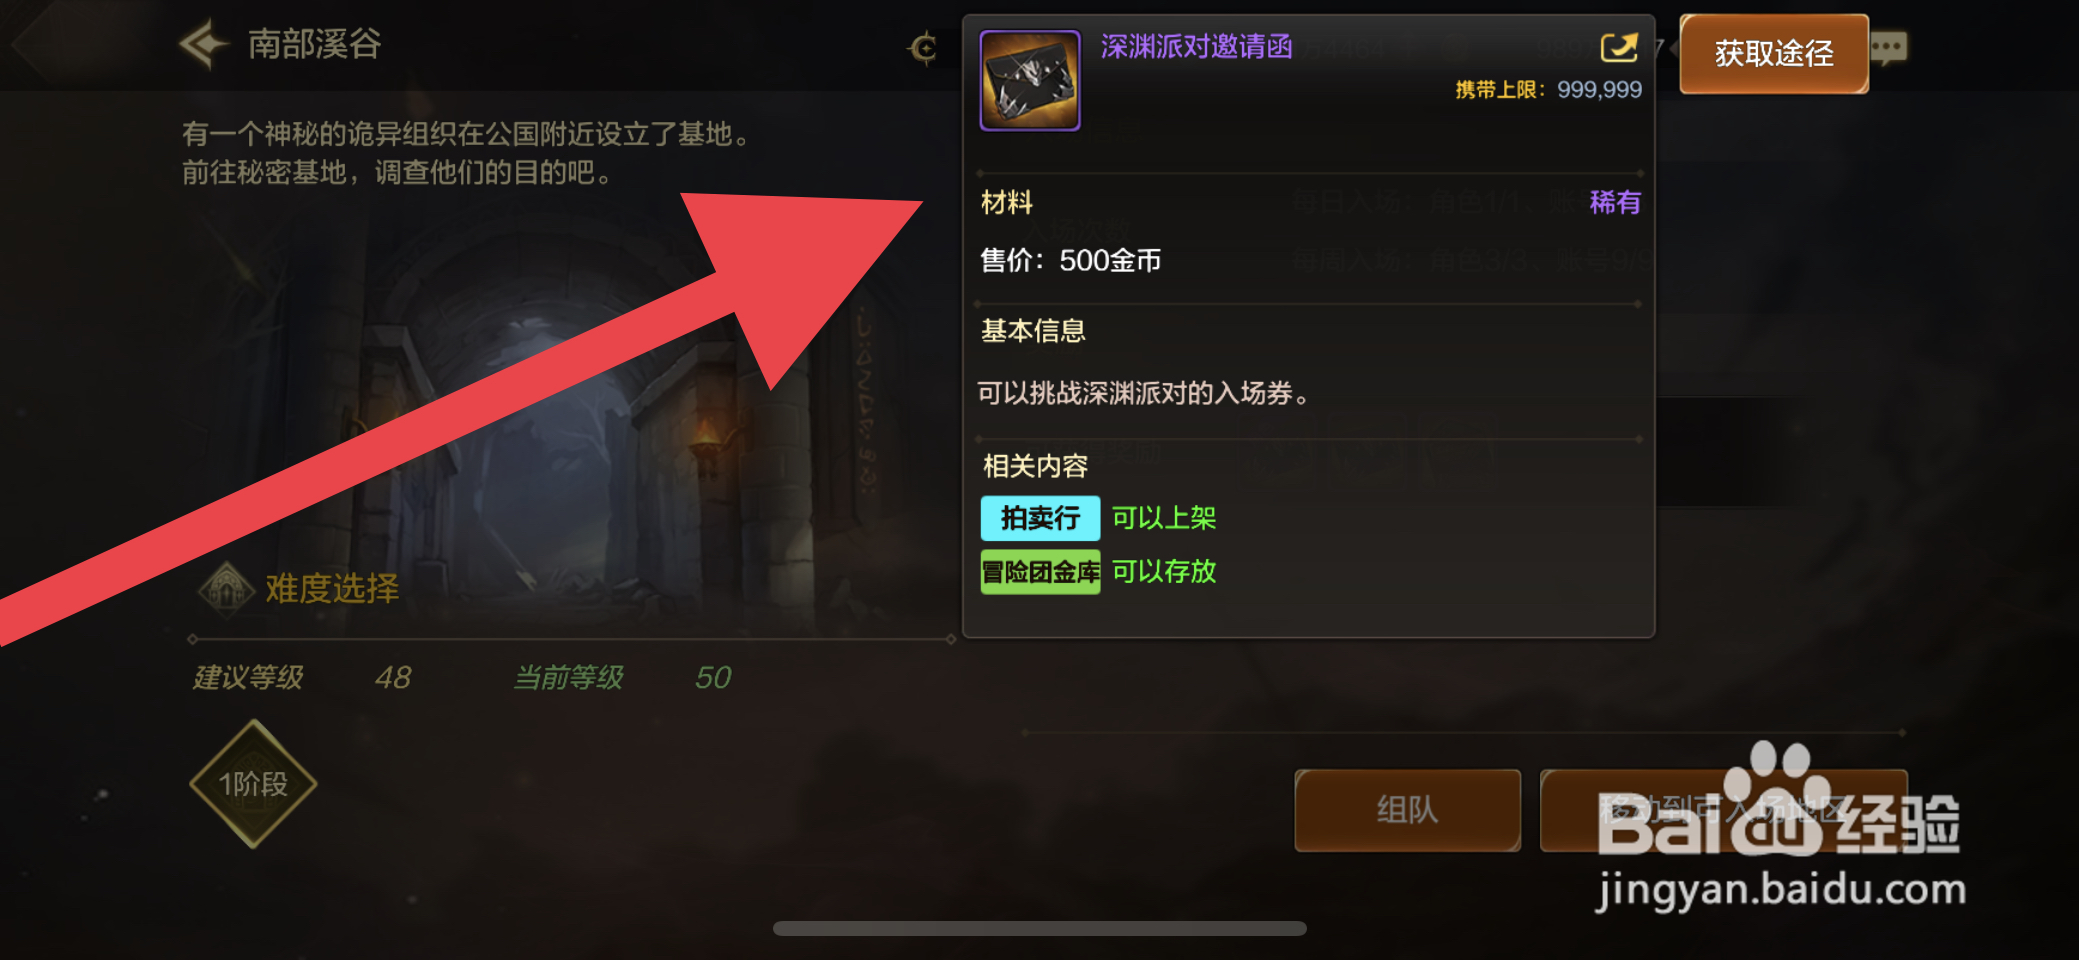Tap the 基本信息 section header
The image size is (2079, 960).
(1033, 331)
